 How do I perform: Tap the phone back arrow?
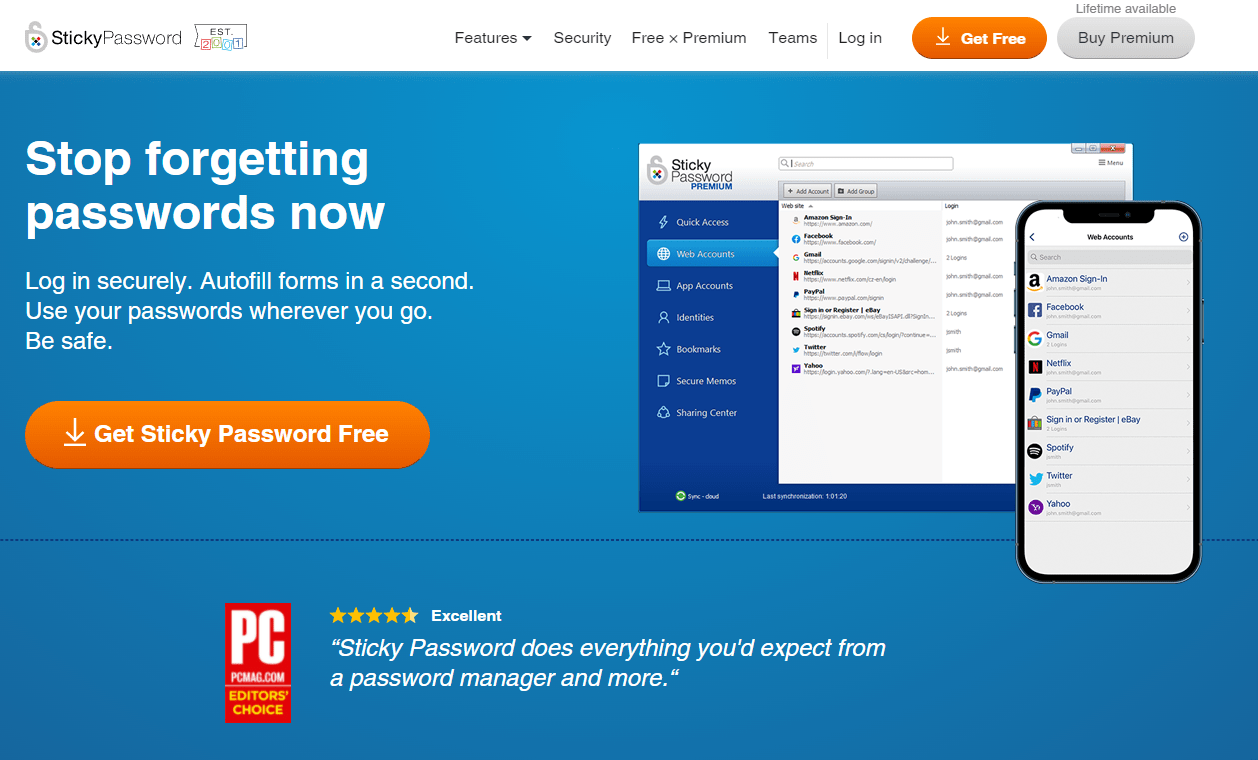click(1032, 237)
